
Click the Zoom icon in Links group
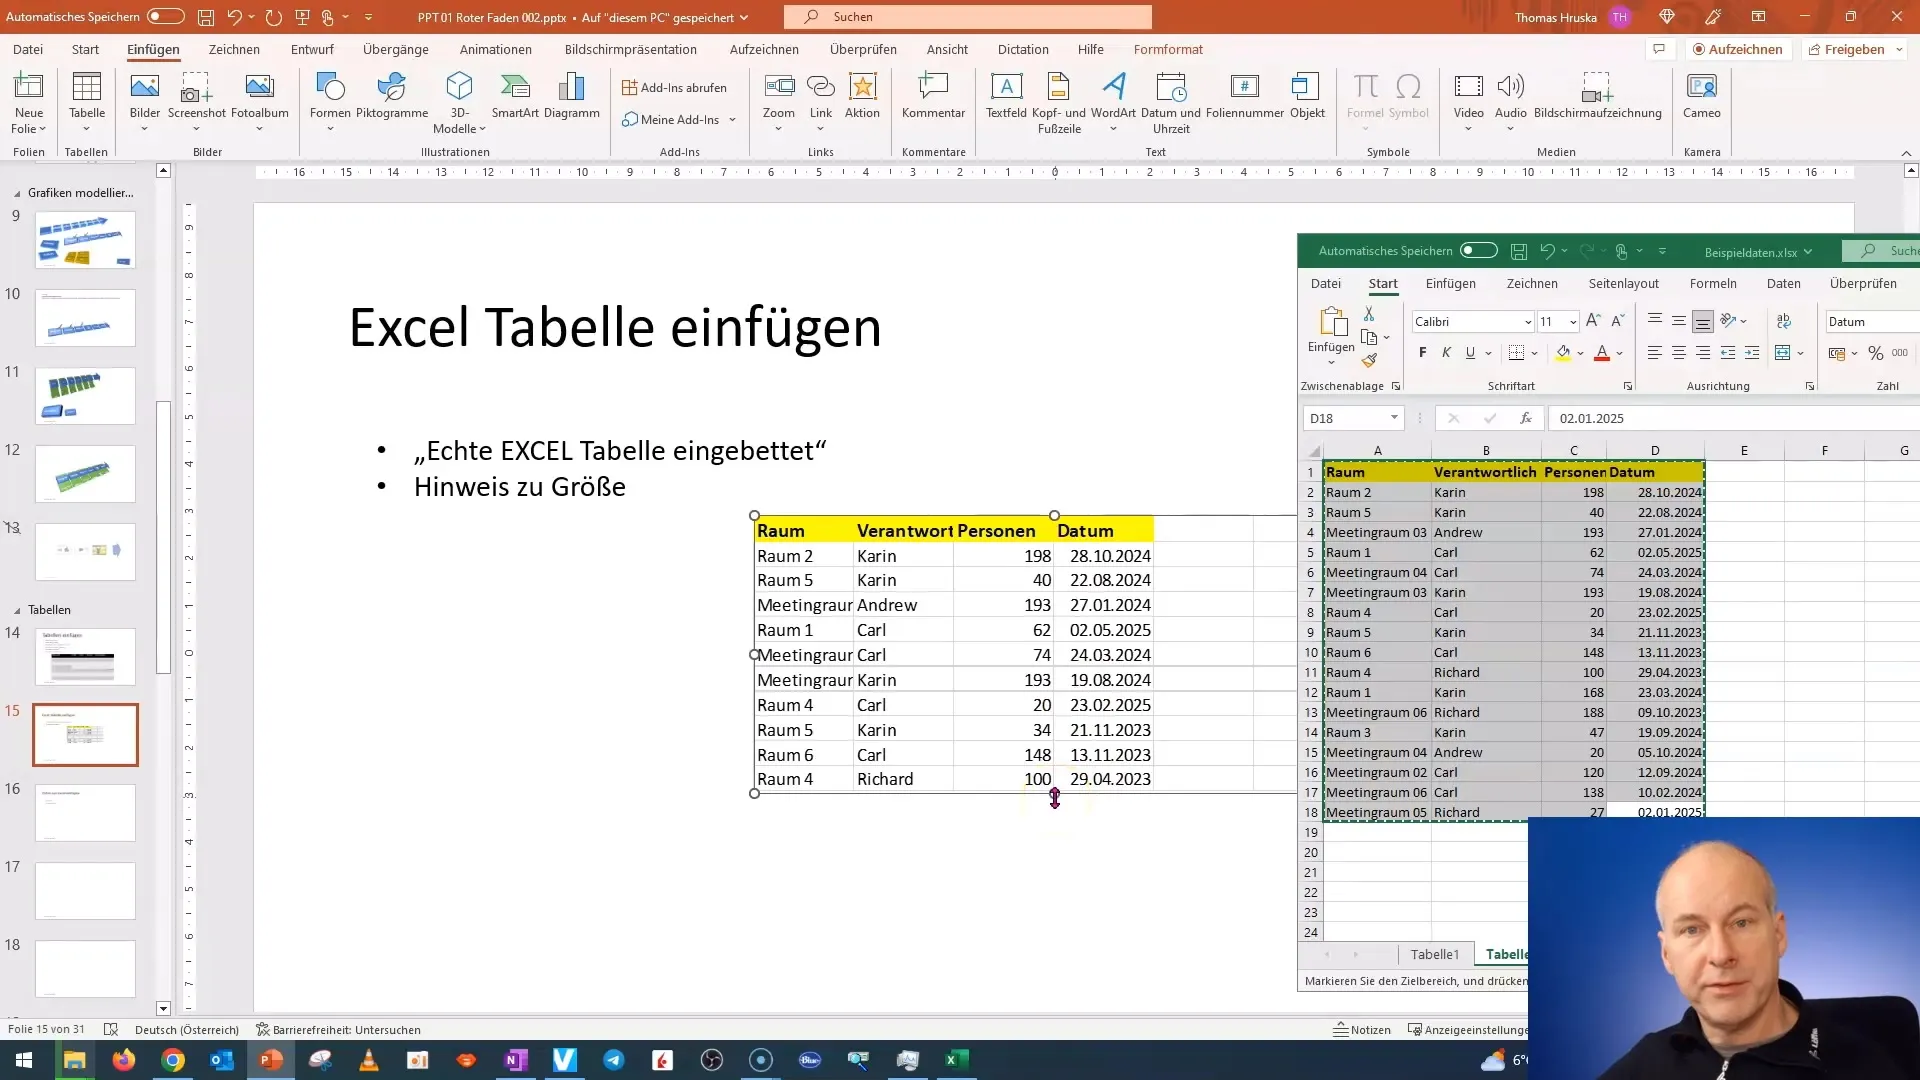pyautogui.click(x=779, y=88)
